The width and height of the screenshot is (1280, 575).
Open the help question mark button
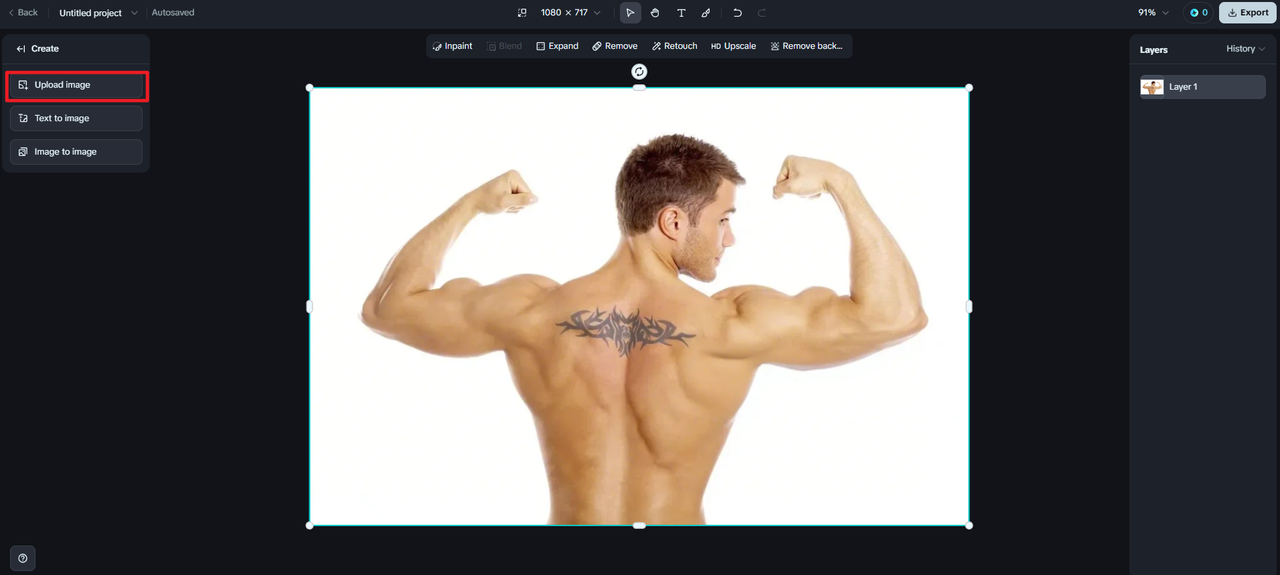coord(23,559)
